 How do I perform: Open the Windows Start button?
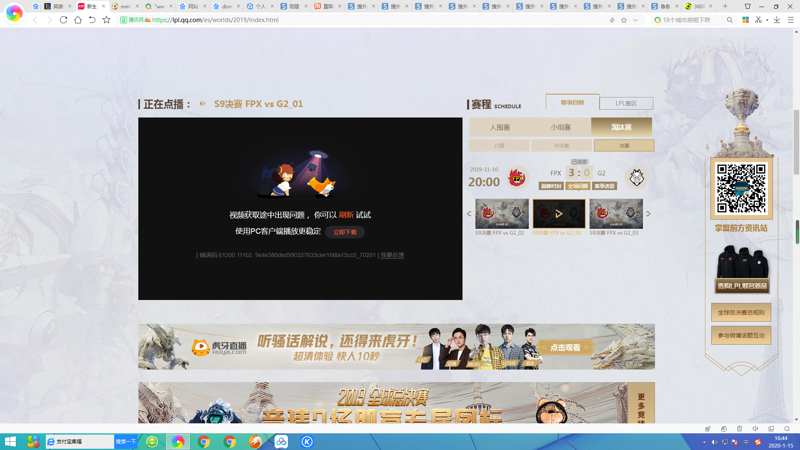10,442
